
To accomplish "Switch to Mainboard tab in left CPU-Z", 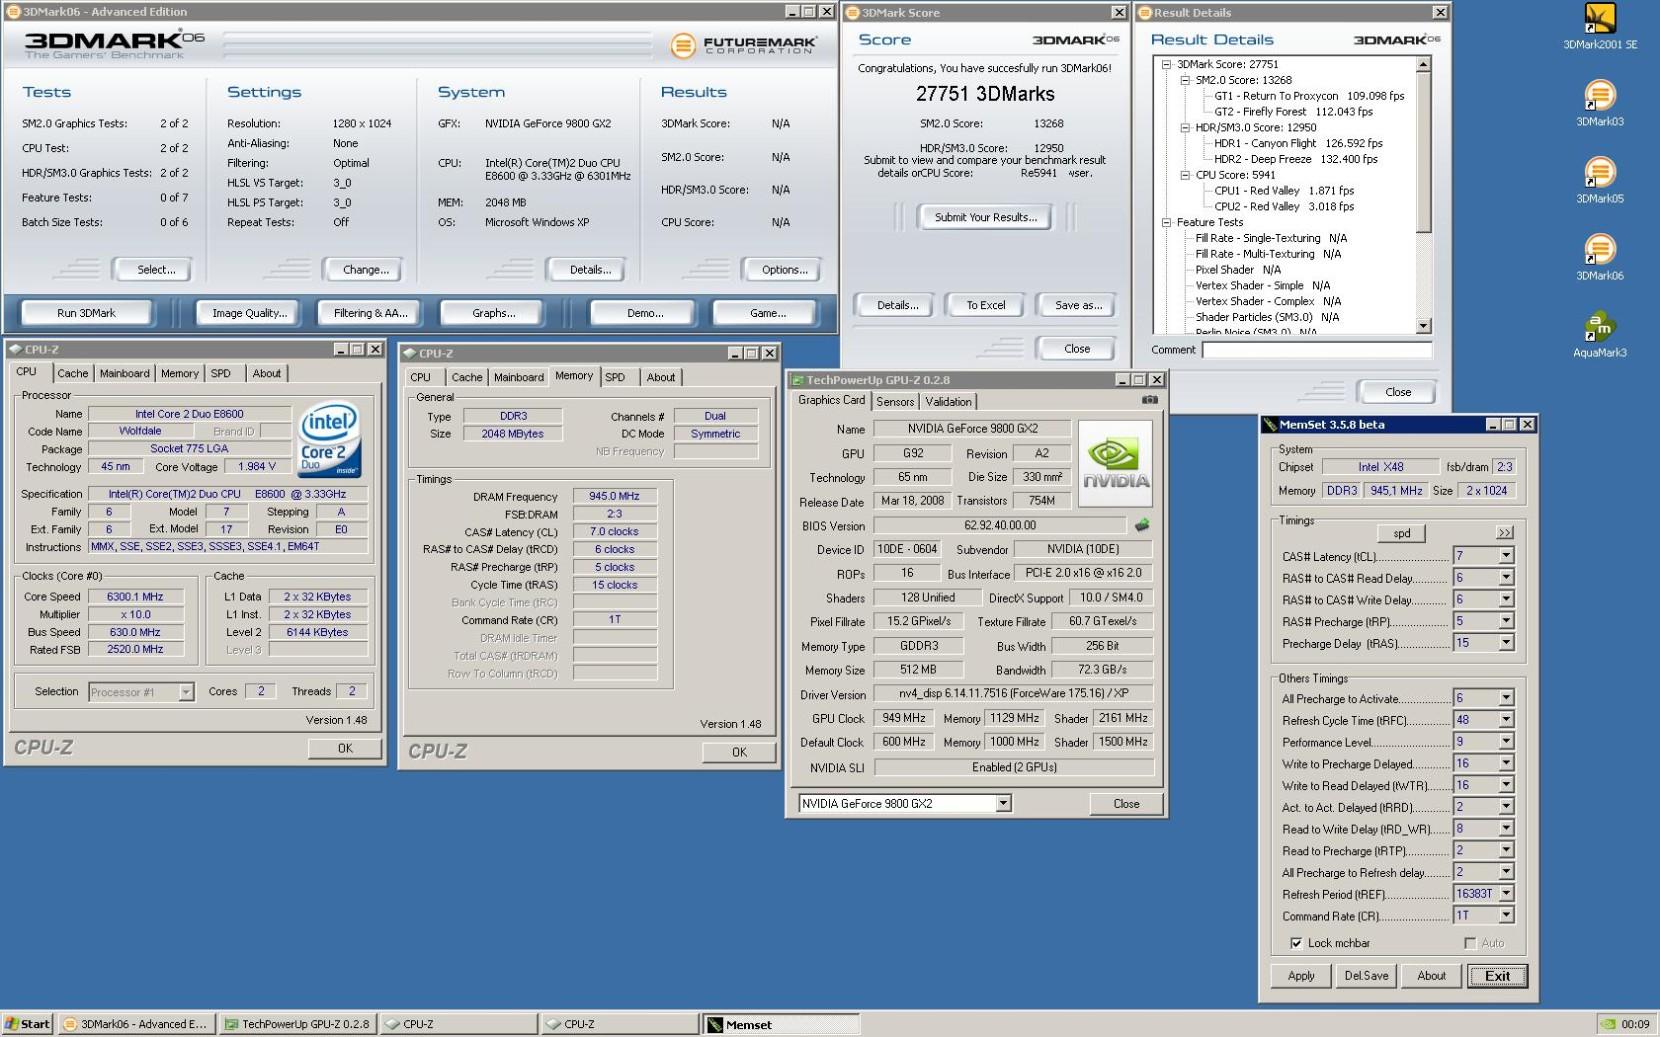I will [x=124, y=373].
